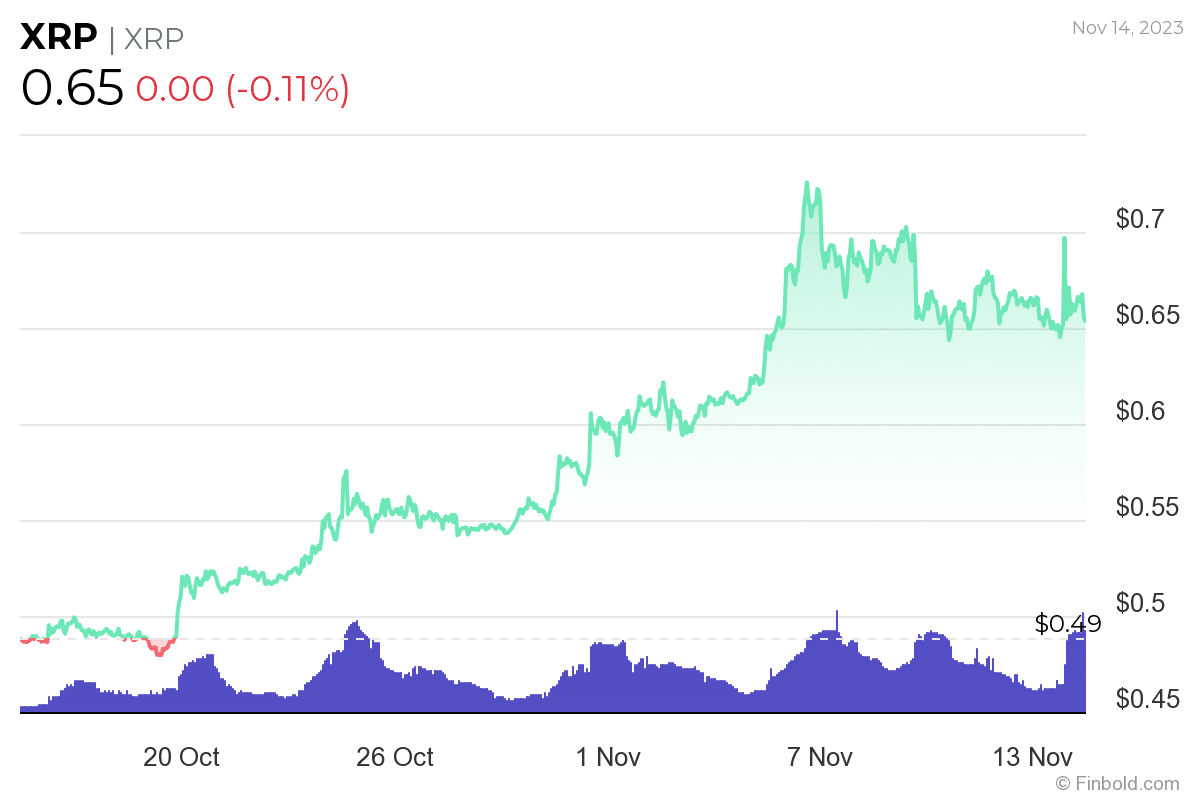This screenshot has height=800, width=1200.
Task: Click the $0.49 baseline price label
Action: pyautogui.click(x=1067, y=625)
